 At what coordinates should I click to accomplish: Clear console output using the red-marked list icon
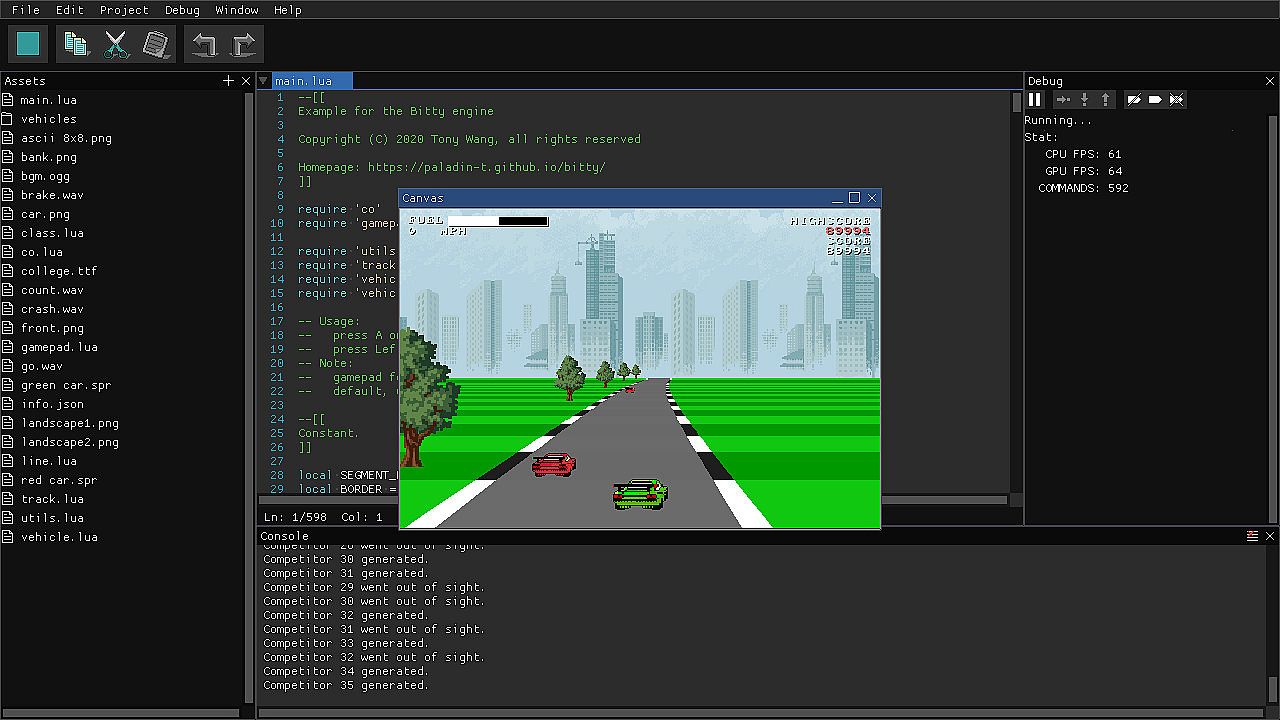tap(1252, 536)
